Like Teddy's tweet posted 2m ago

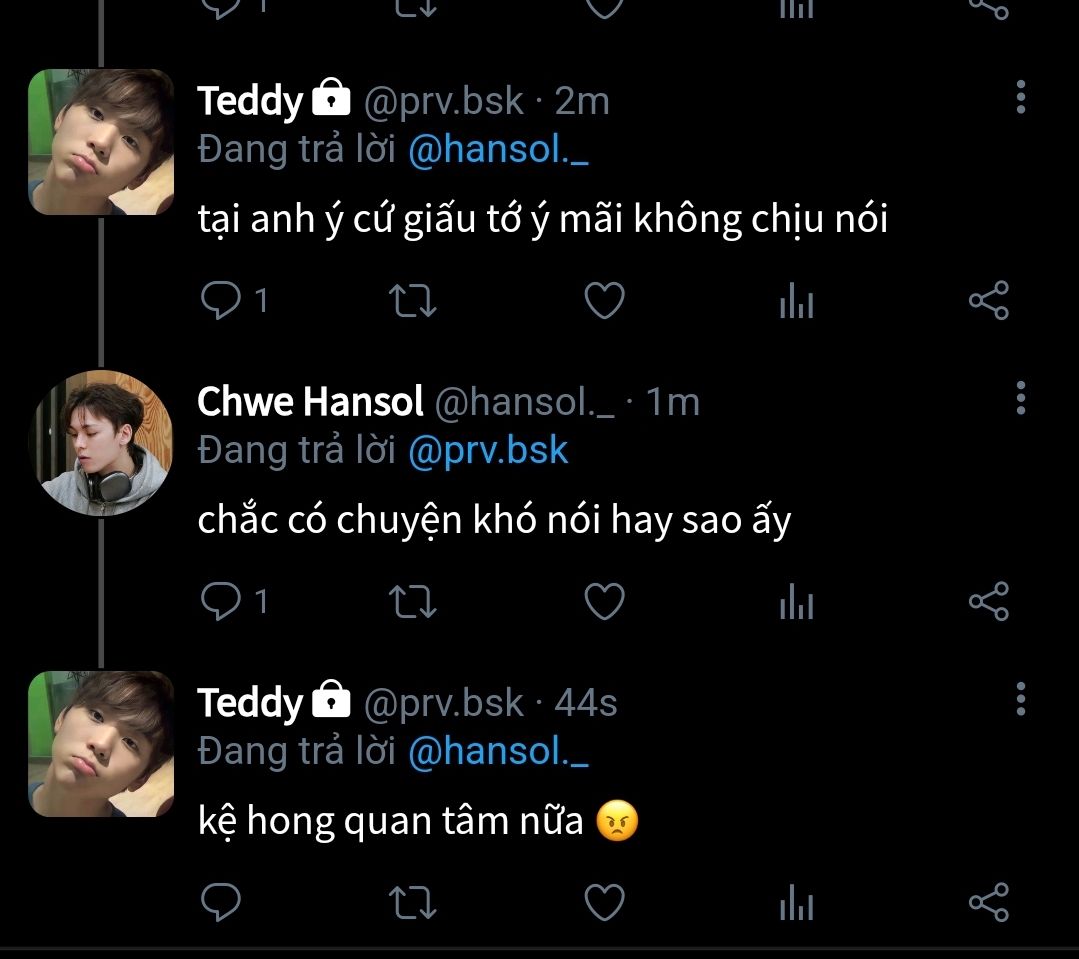pyautogui.click(x=604, y=300)
